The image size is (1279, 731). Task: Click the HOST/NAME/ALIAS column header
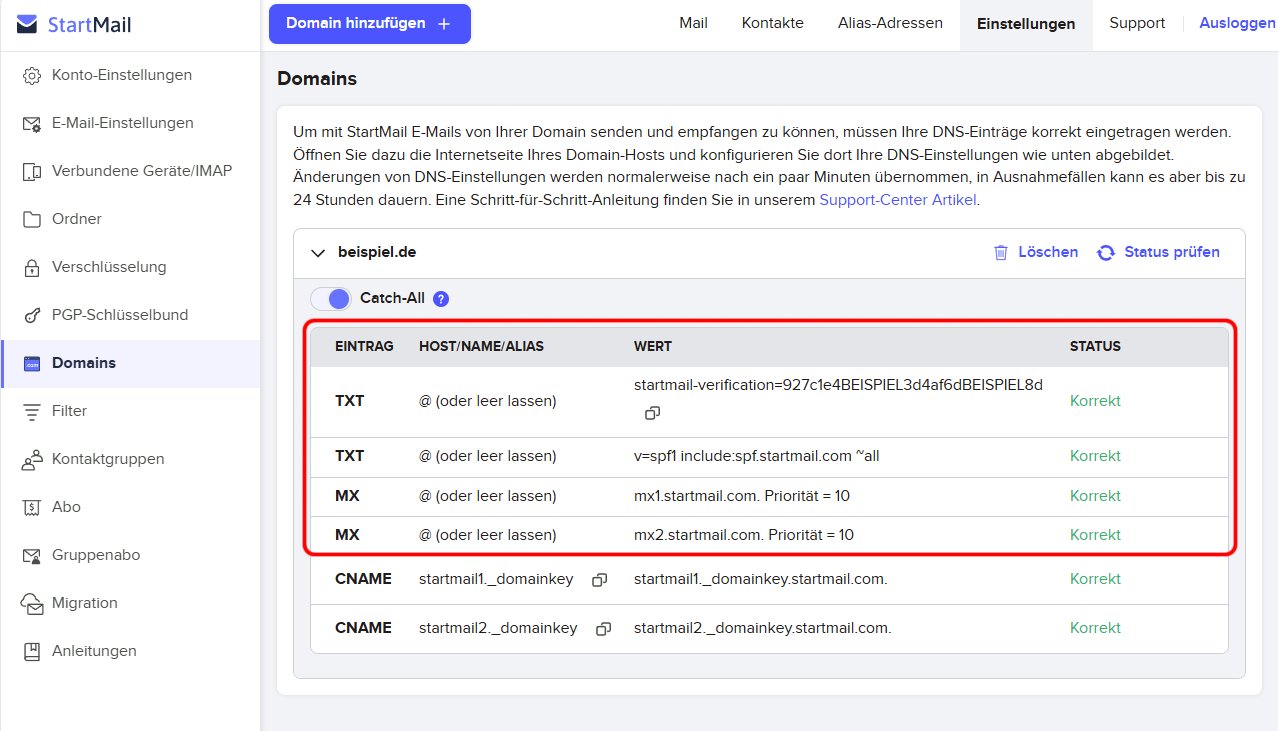[481, 347]
